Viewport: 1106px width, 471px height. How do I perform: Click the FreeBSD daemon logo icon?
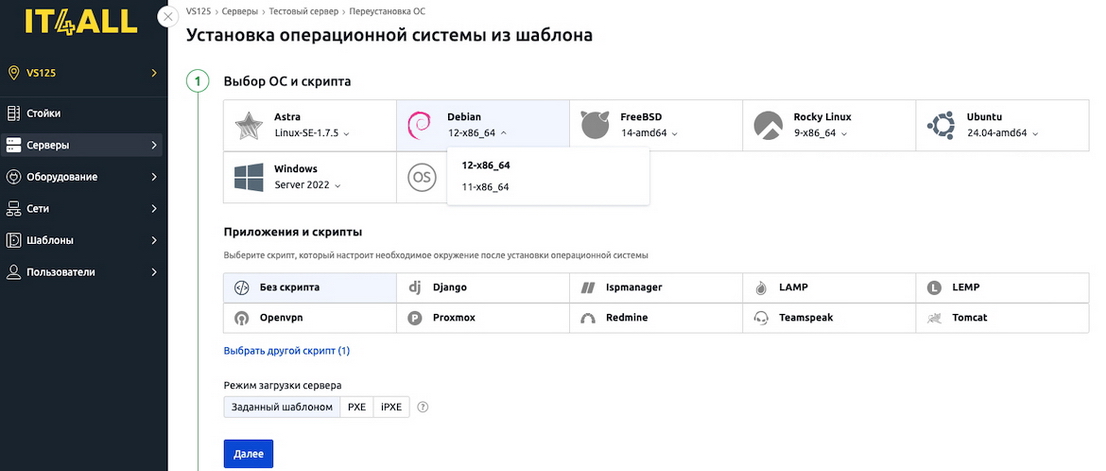(x=593, y=125)
